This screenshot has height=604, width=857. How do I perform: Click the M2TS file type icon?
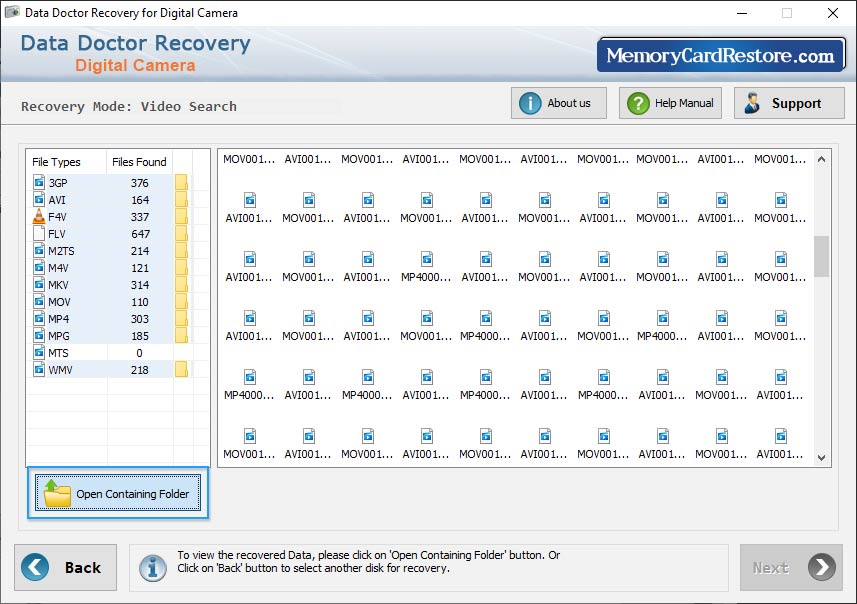pos(39,250)
